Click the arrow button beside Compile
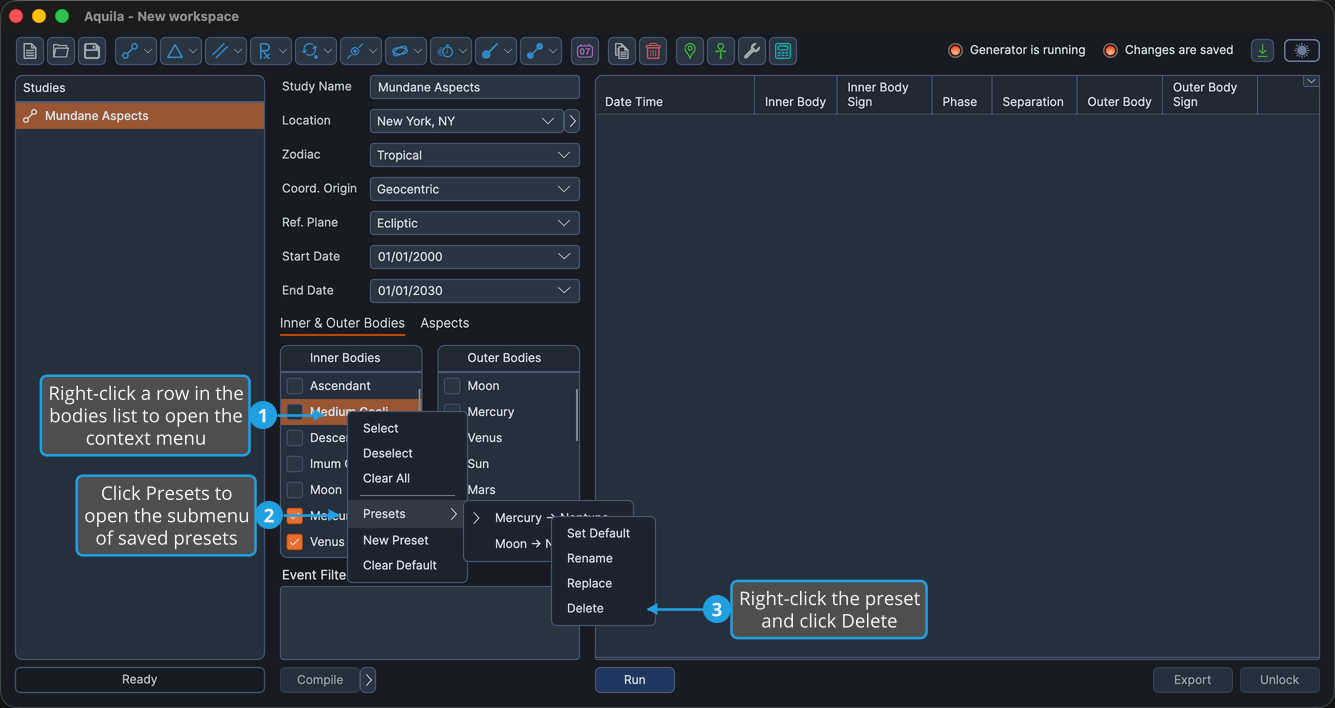The width and height of the screenshot is (1335, 708). 368,680
